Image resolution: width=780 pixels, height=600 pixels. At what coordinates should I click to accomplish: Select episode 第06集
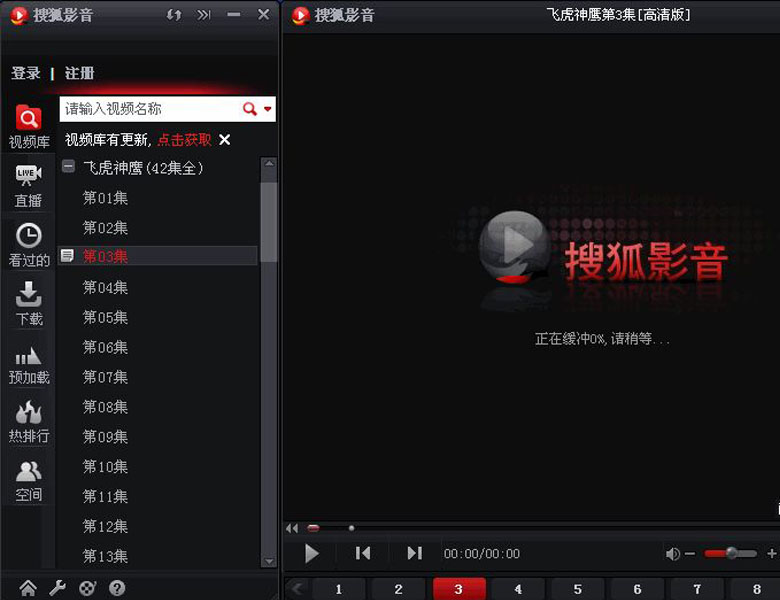(x=105, y=347)
